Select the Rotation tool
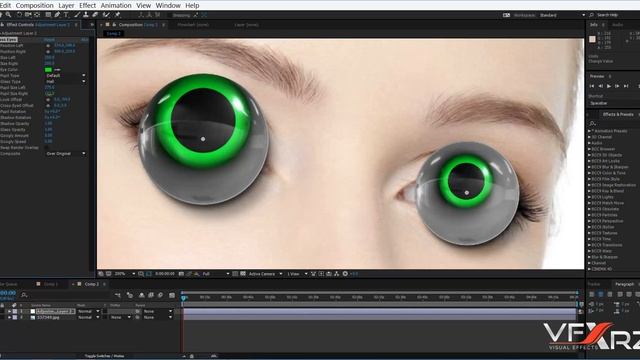 (x=20, y=15)
